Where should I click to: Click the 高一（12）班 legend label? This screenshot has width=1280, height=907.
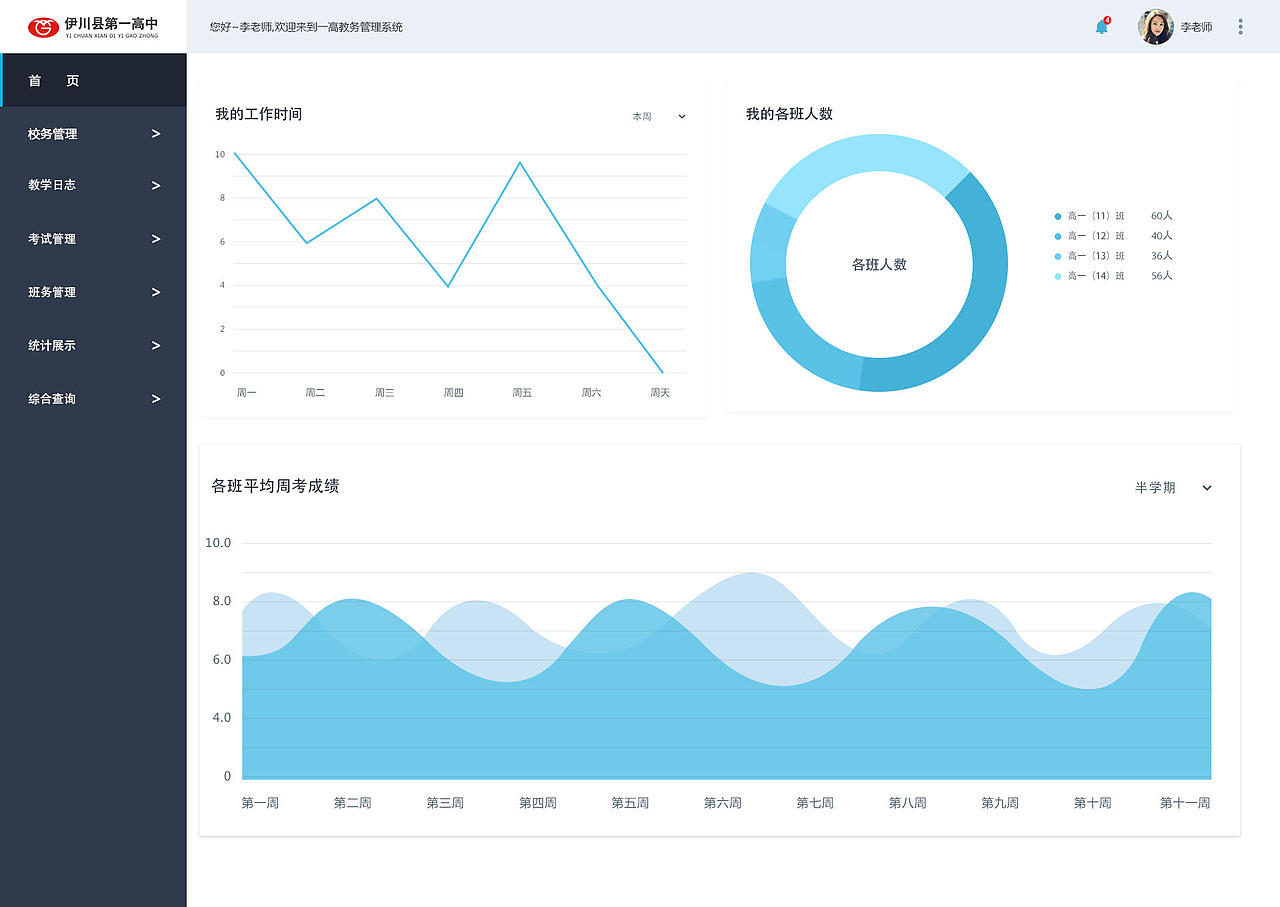pos(1096,236)
